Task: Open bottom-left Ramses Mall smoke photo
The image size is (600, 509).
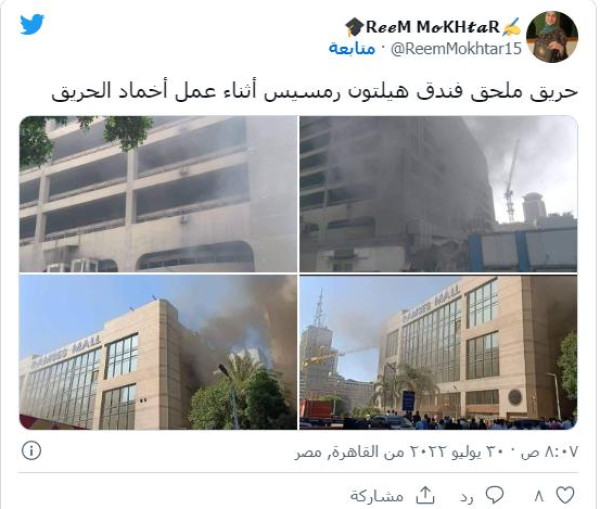Action: click(x=158, y=352)
